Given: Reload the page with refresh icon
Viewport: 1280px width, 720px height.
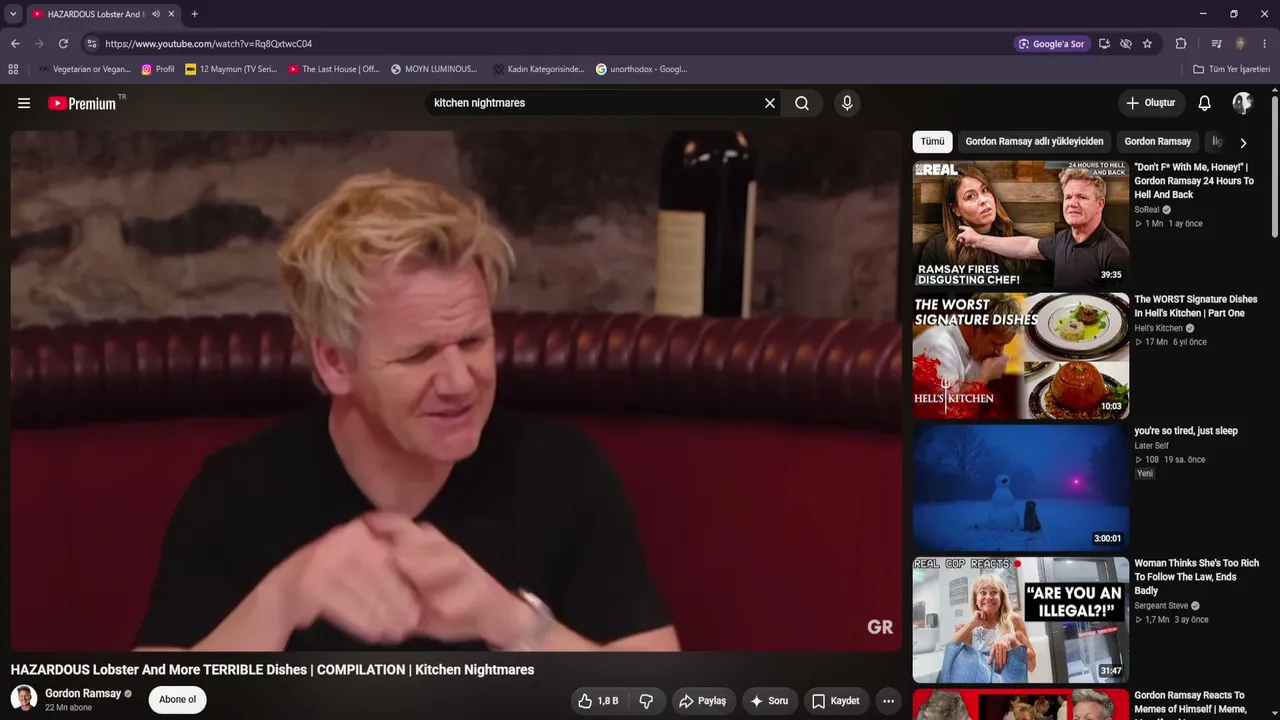Looking at the screenshot, I should (63, 44).
